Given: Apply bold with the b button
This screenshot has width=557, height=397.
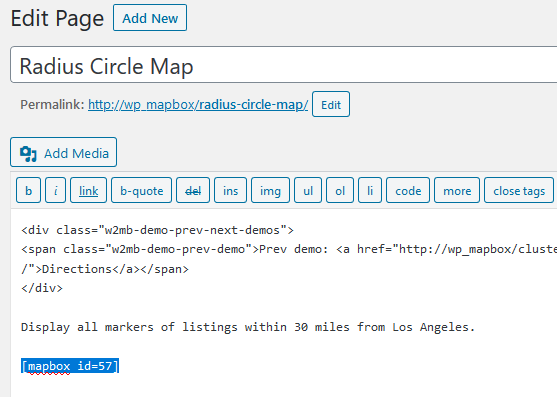Looking at the screenshot, I should tap(28, 191).
